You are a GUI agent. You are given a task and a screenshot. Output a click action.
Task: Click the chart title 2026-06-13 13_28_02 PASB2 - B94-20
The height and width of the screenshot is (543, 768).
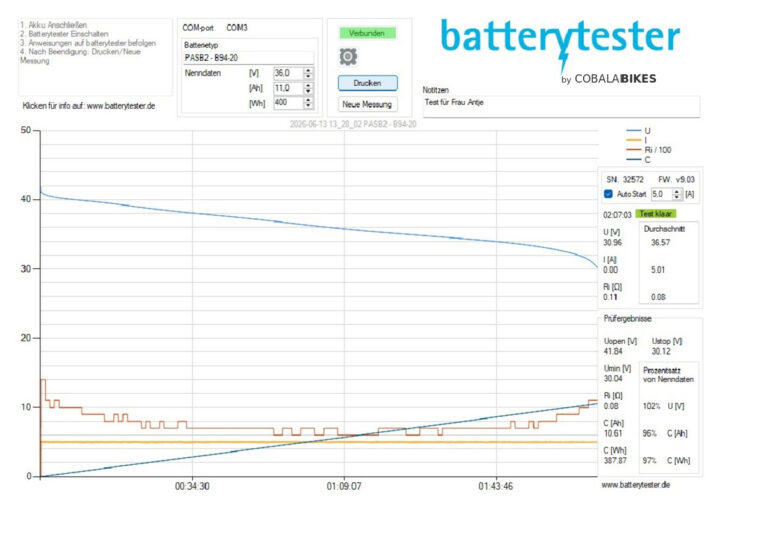[353, 124]
